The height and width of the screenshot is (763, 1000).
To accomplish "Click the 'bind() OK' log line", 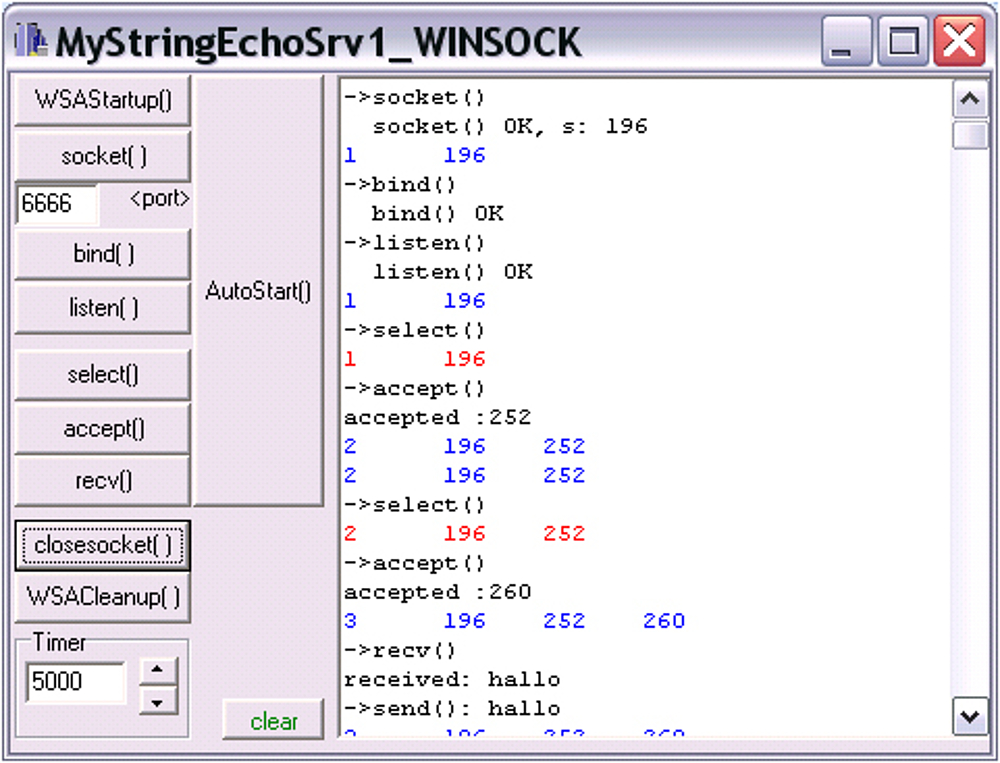I will (x=437, y=214).
